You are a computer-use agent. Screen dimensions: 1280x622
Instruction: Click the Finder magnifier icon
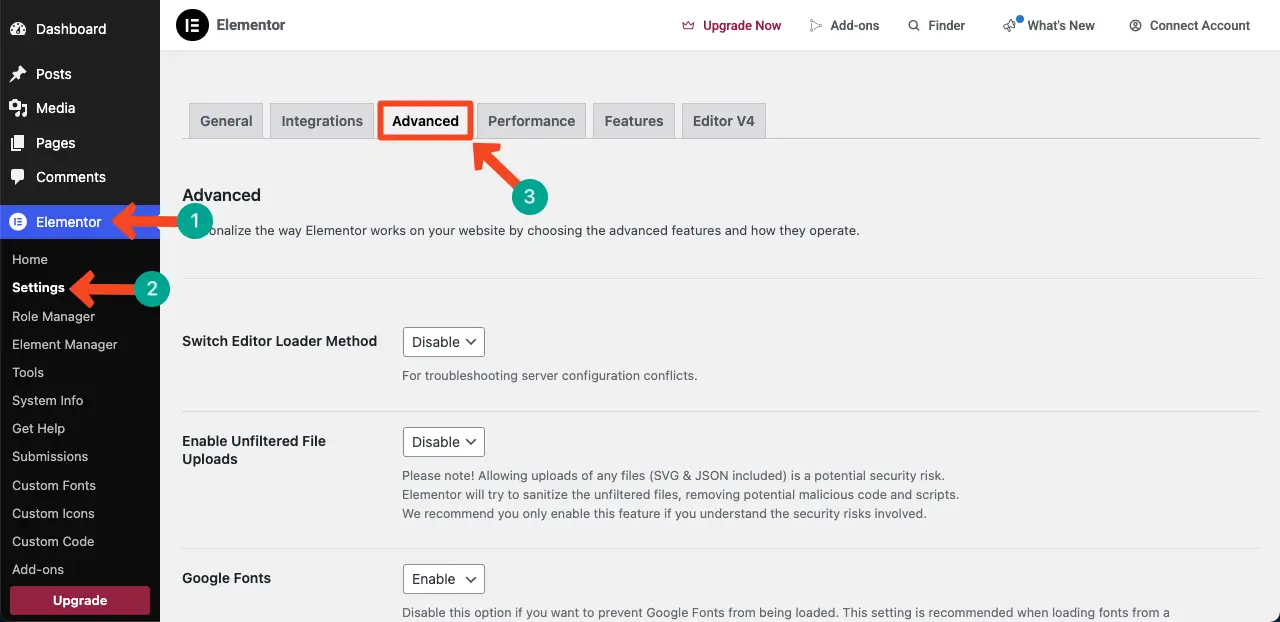pos(914,25)
